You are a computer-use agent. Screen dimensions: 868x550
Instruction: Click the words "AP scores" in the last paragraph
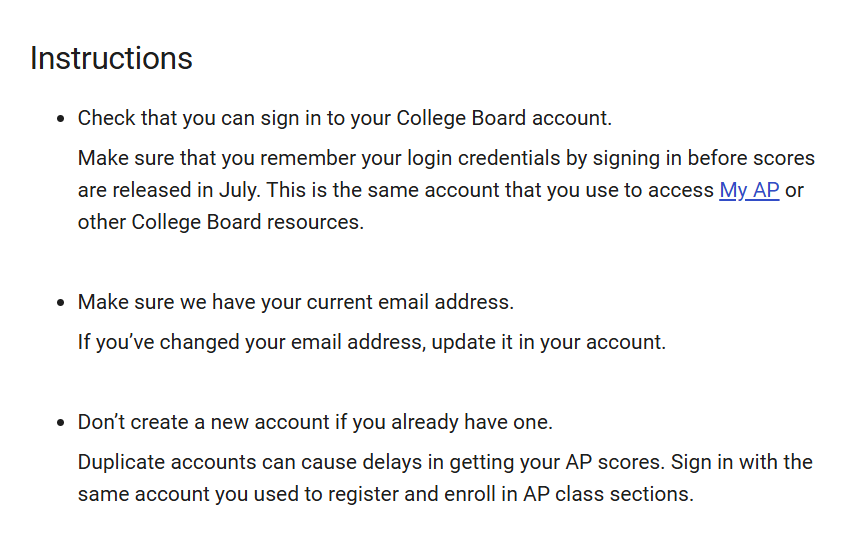coord(614,462)
